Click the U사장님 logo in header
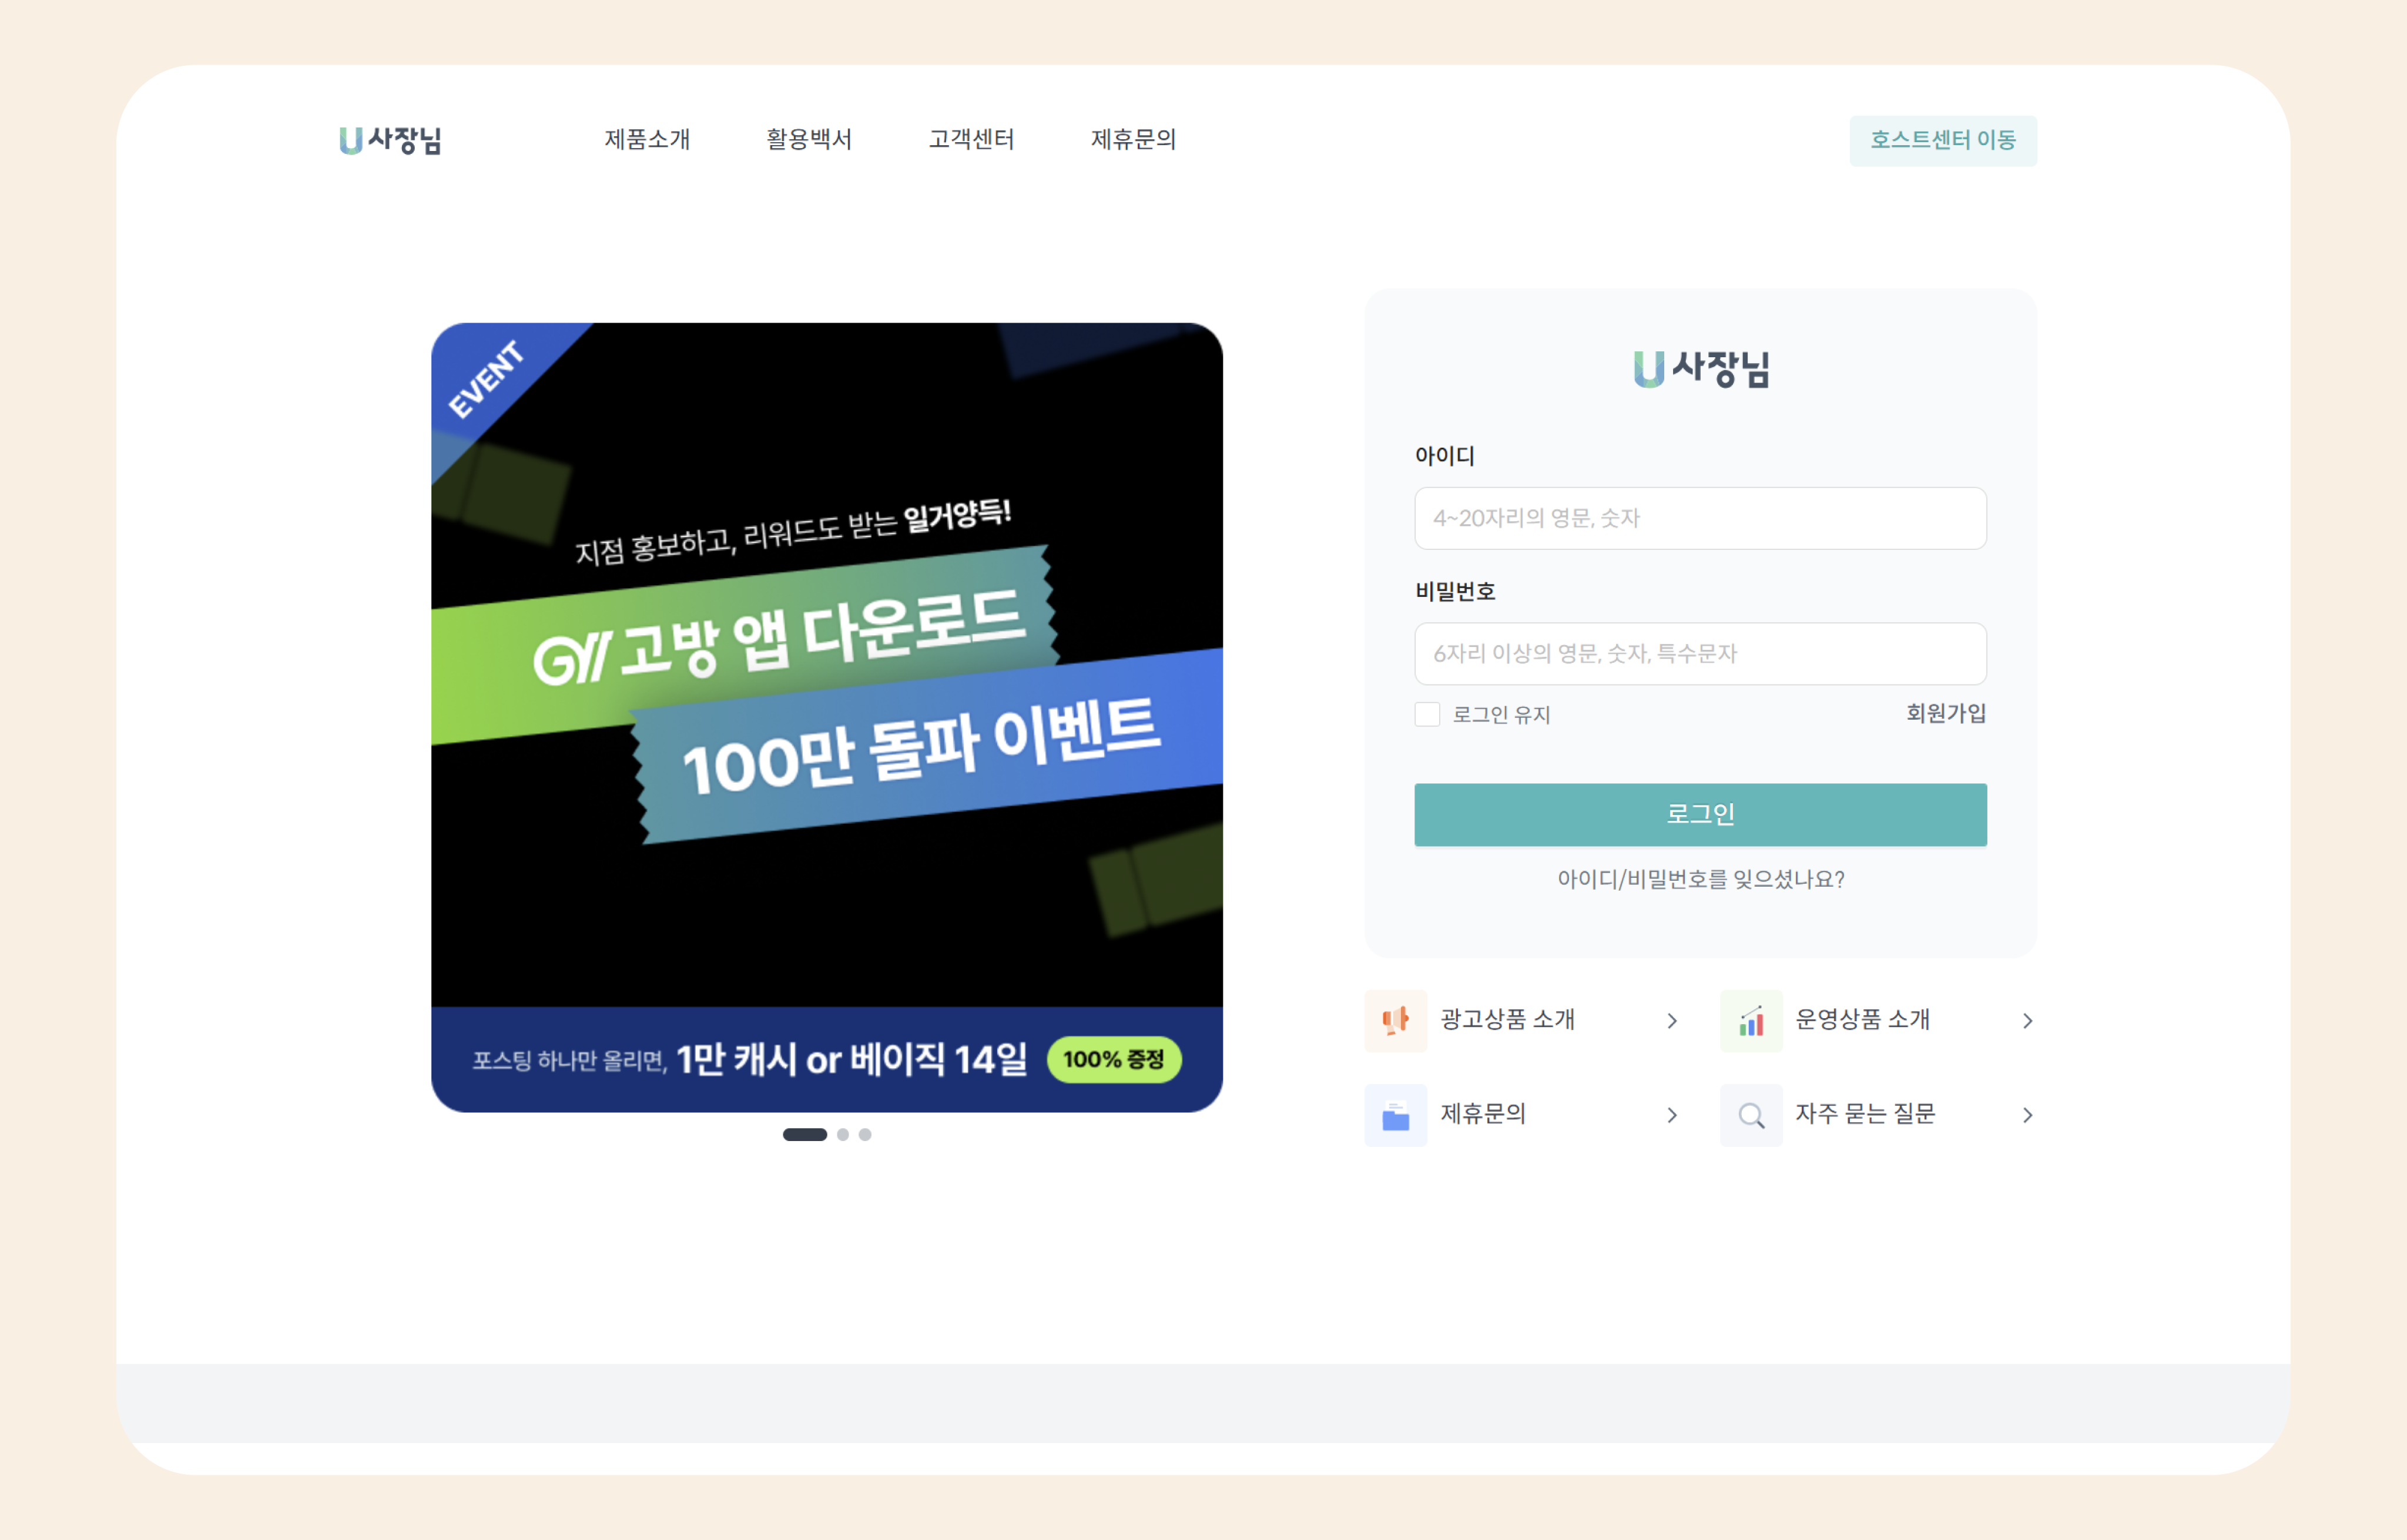This screenshot has height=1540, width=2407. [x=390, y=140]
